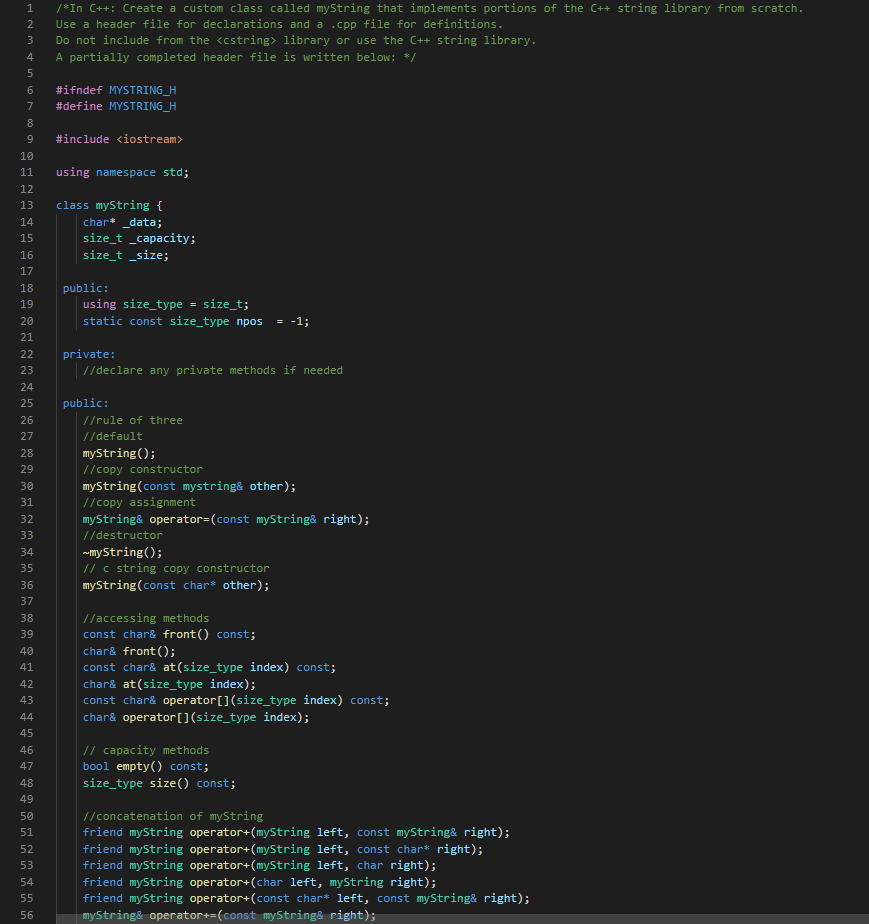Click 'char left' parameter on line 54
Screen dimensions: 869x924
point(286,882)
